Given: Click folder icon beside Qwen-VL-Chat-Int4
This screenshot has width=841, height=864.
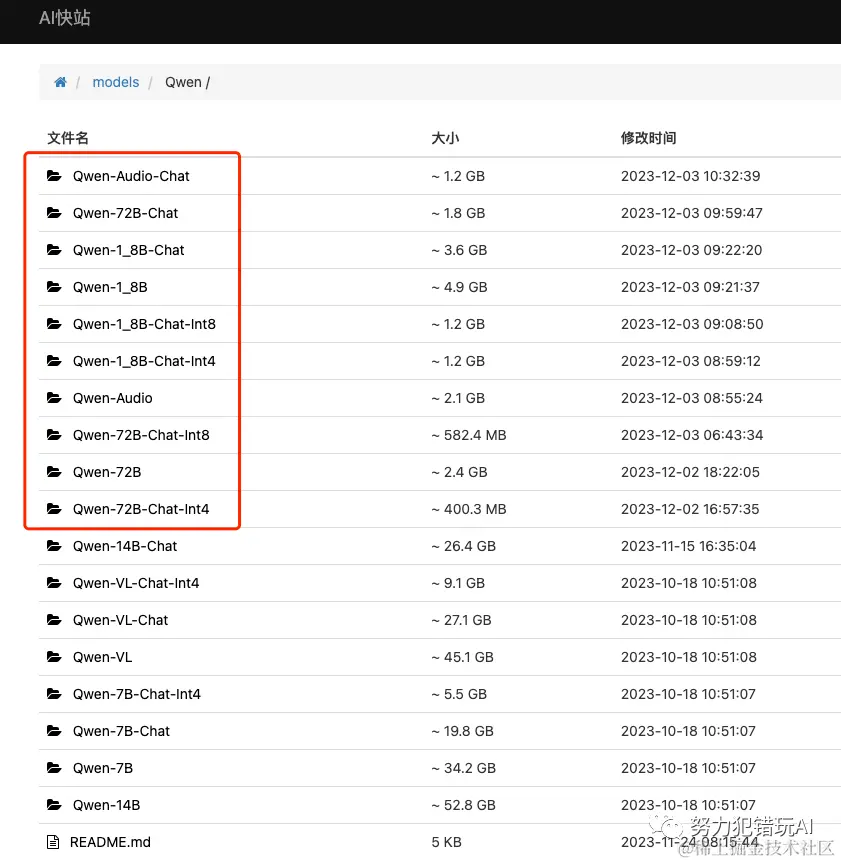Looking at the screenshot, I should [54, 583].
